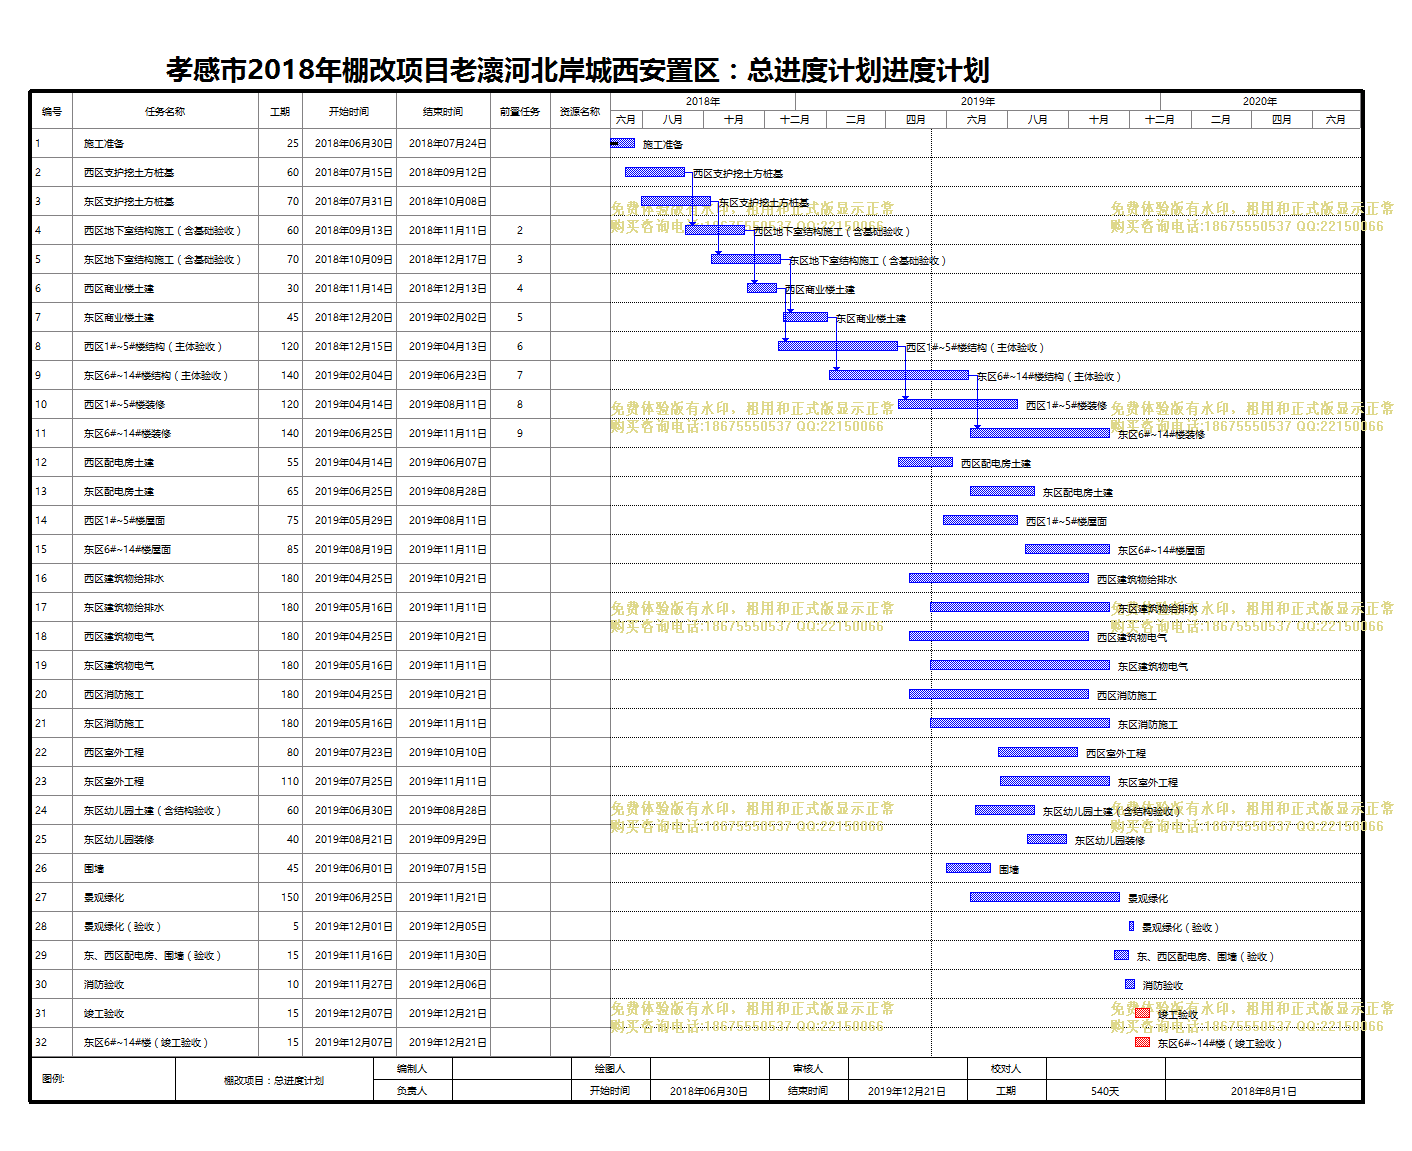
Task: Select start date 2019年11月16日 in row 29
Action: [x=354, y=956]
